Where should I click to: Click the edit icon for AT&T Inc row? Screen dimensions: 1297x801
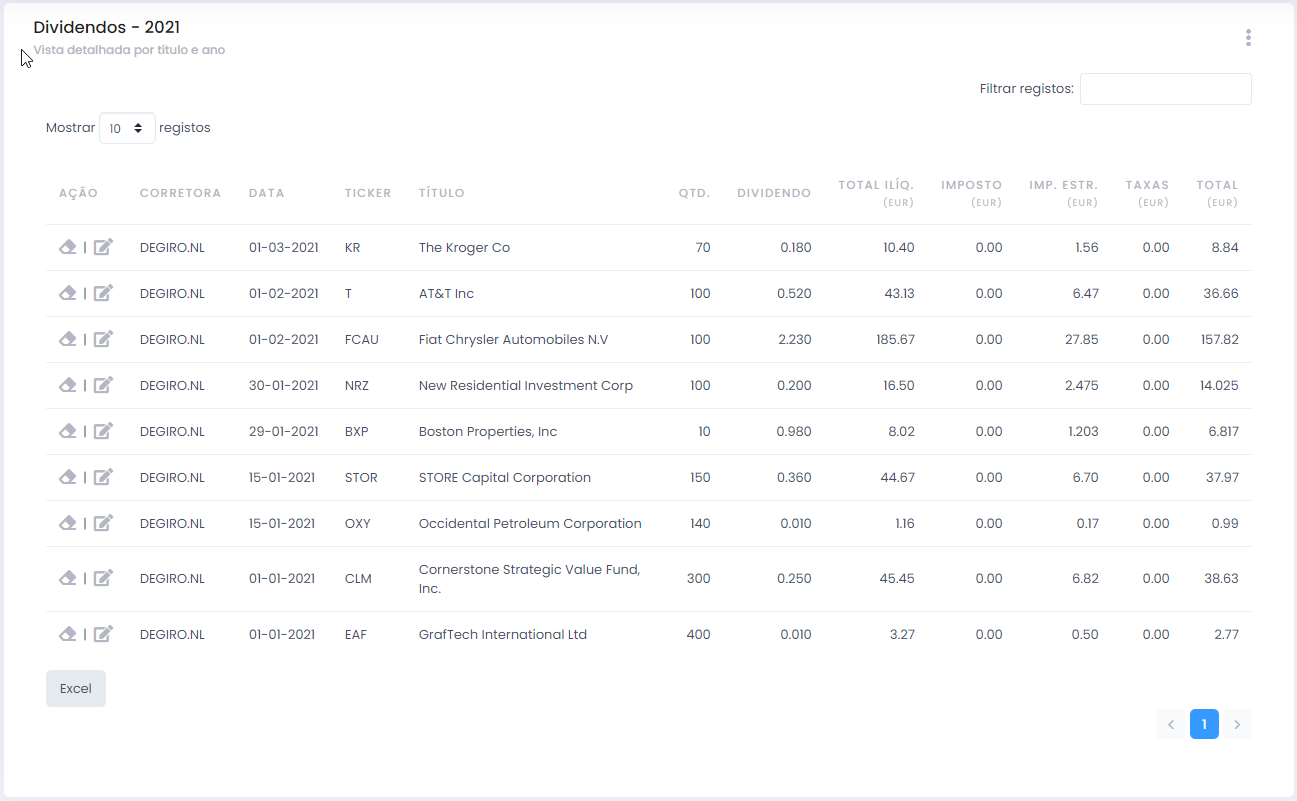pos(103,293)
